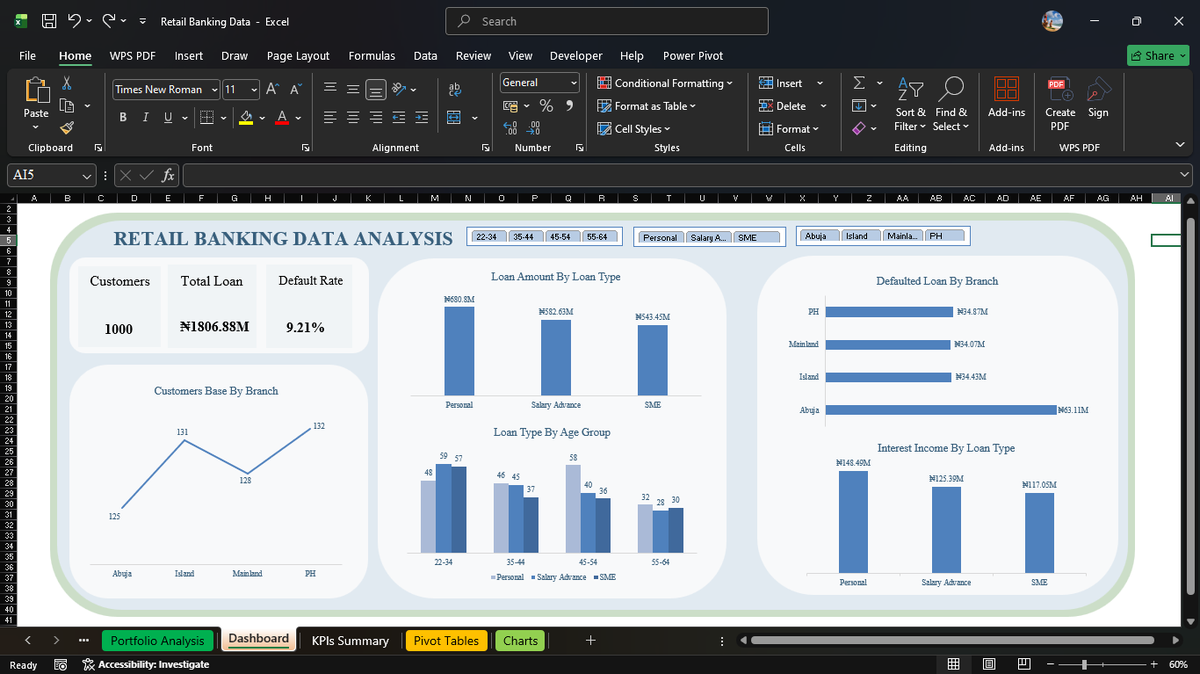Apply center horizontal alignment

pos(353,118)
